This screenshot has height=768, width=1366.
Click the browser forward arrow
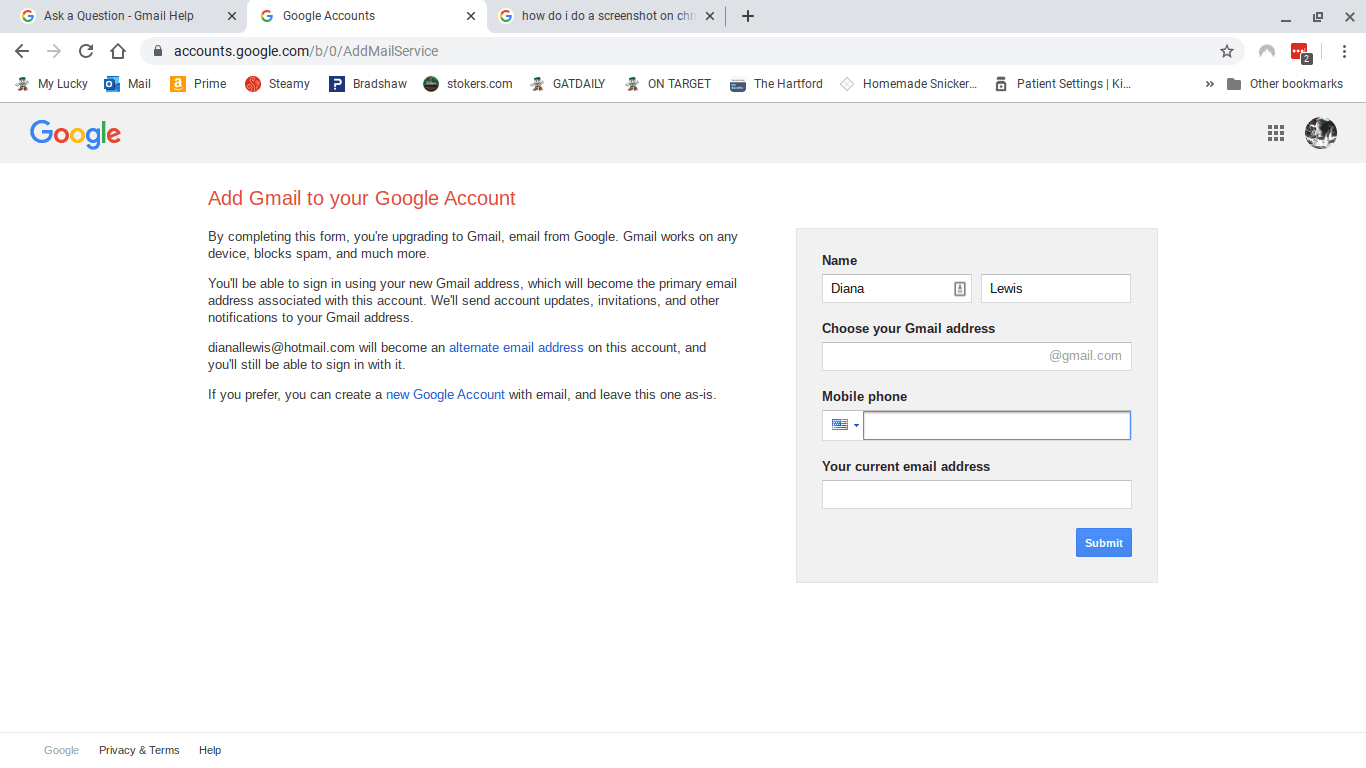pos(54,51)
